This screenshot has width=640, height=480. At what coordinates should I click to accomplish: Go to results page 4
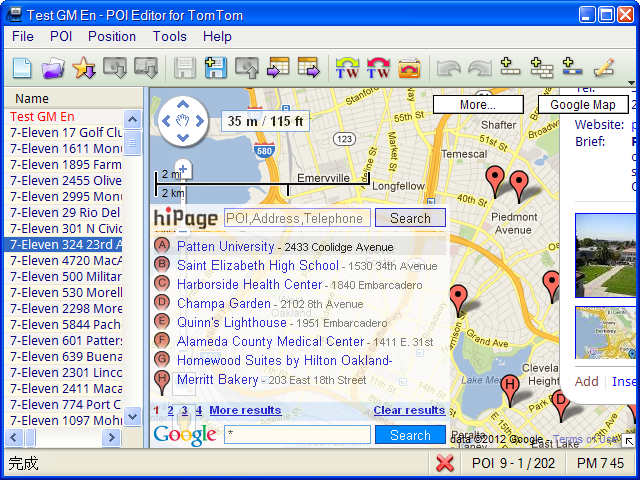[199, 410]
